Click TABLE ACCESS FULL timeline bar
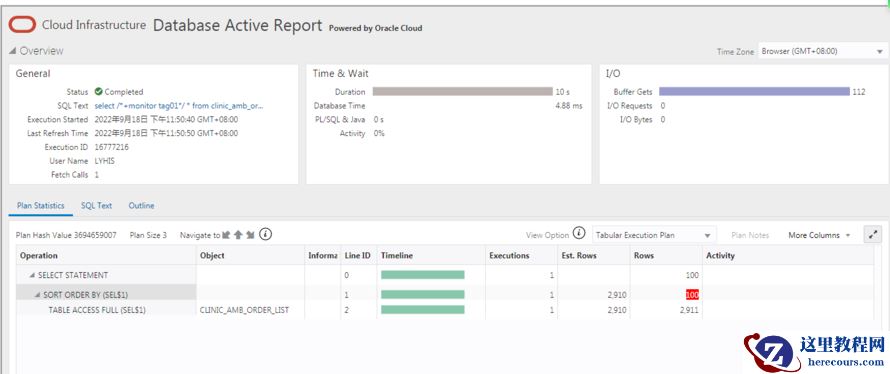 coord(423,310)
